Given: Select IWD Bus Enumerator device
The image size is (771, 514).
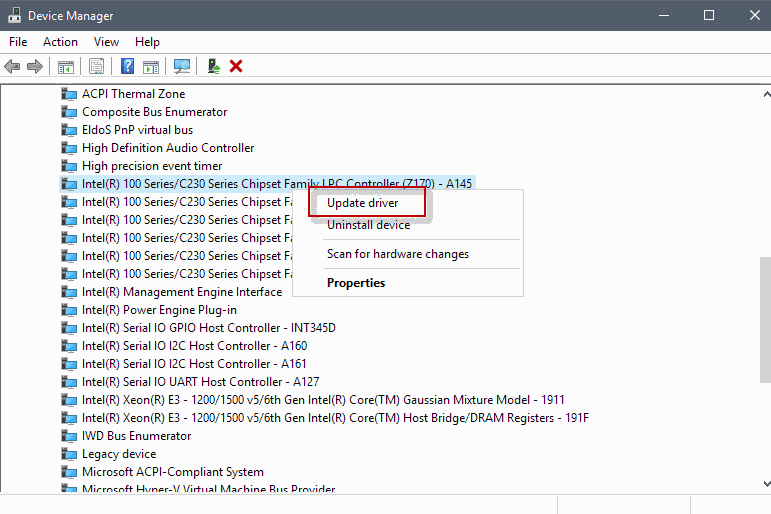Looking at the screenshot, I should pos(136,436).
